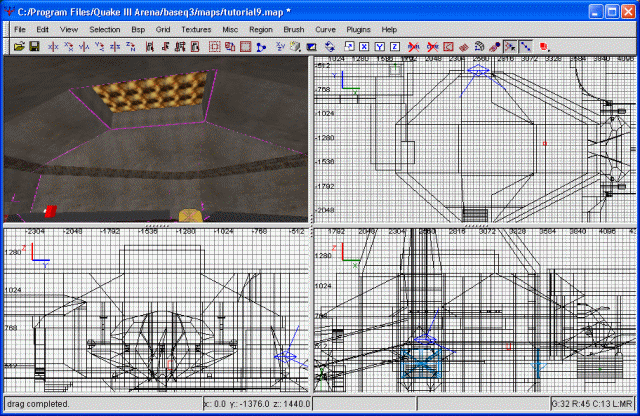Toggle the X axis scale lock
The image size is (640, 416).
pyautogui.click(x=364, y=47)
